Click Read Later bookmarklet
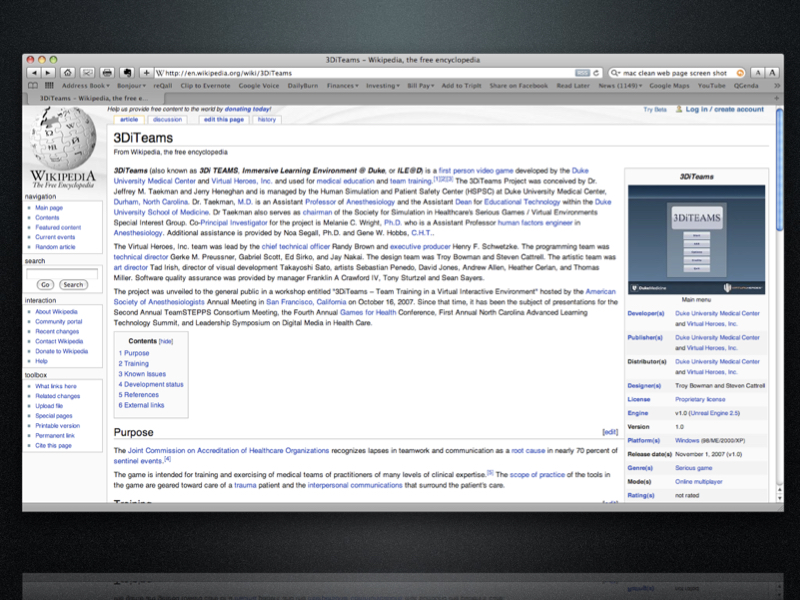 (573, 86)
